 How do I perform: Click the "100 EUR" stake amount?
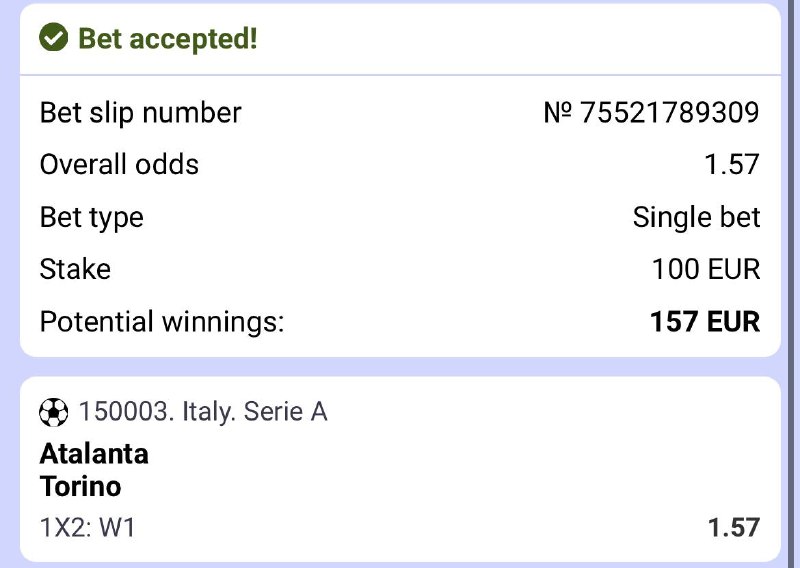click(x=706, y=269)
